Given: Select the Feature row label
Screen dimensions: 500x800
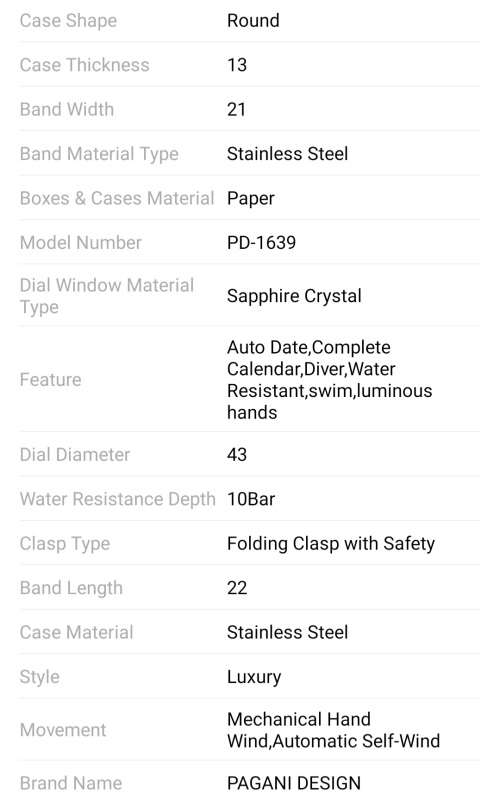Looking at the screenshot, I should [x=51, y=380].
